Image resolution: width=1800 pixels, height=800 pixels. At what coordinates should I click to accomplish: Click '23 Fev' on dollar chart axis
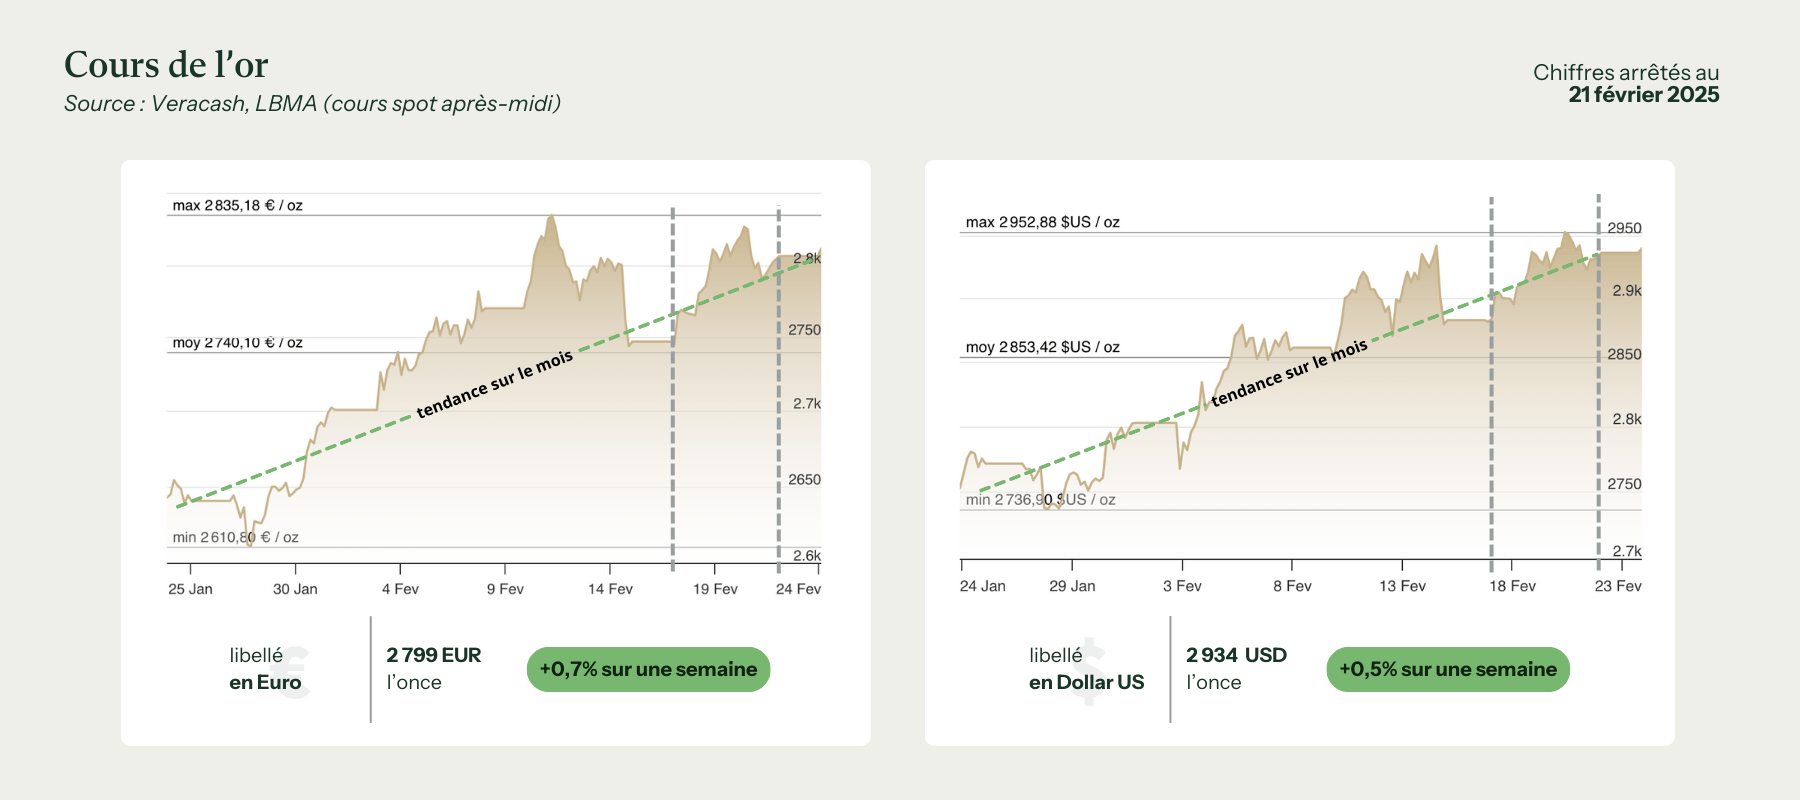pos(1618,586)
